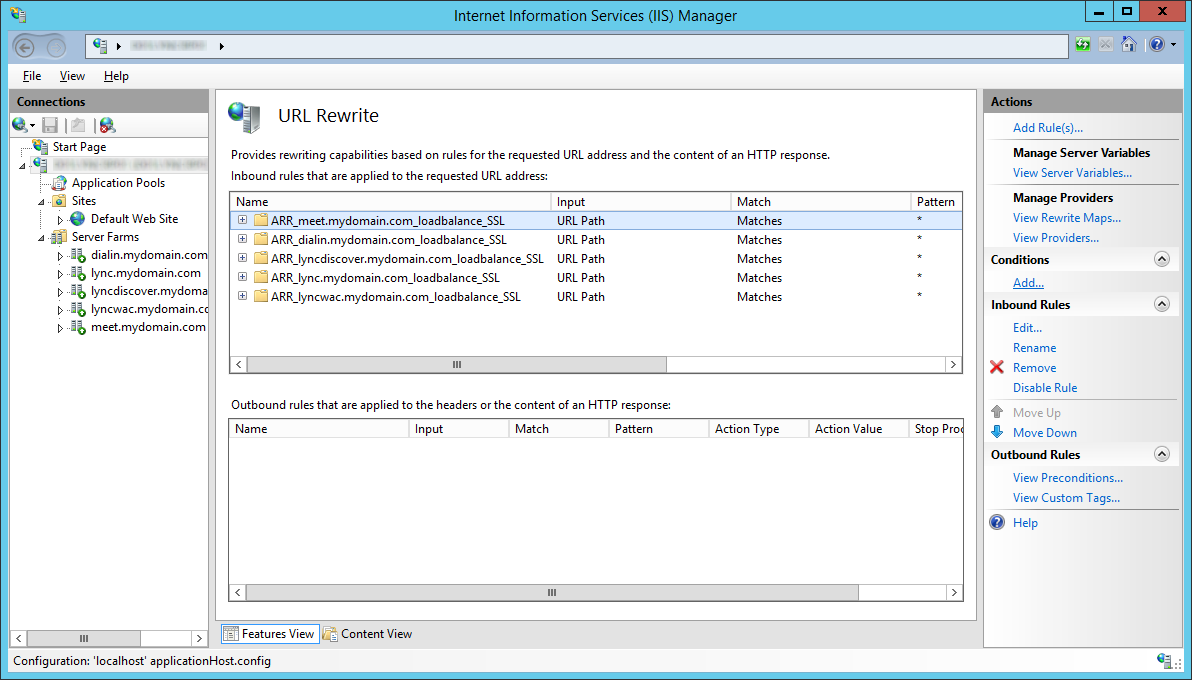The image size is (1192, 680).
Task: Click the outbound rules horizontal scrollbar thumb
Action: [x=552, y=592]
